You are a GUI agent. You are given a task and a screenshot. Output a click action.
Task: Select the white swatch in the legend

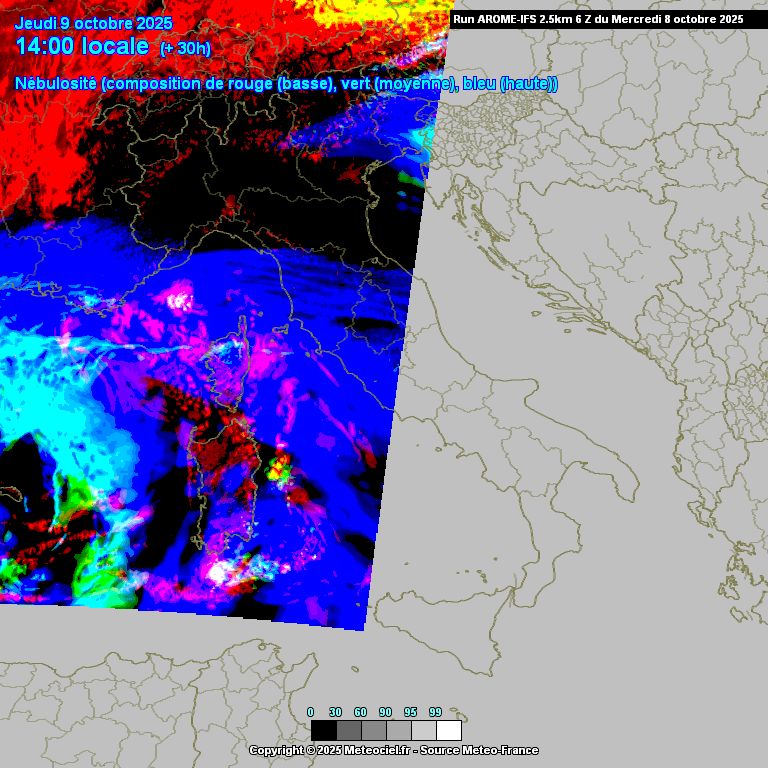pos(449,730)
